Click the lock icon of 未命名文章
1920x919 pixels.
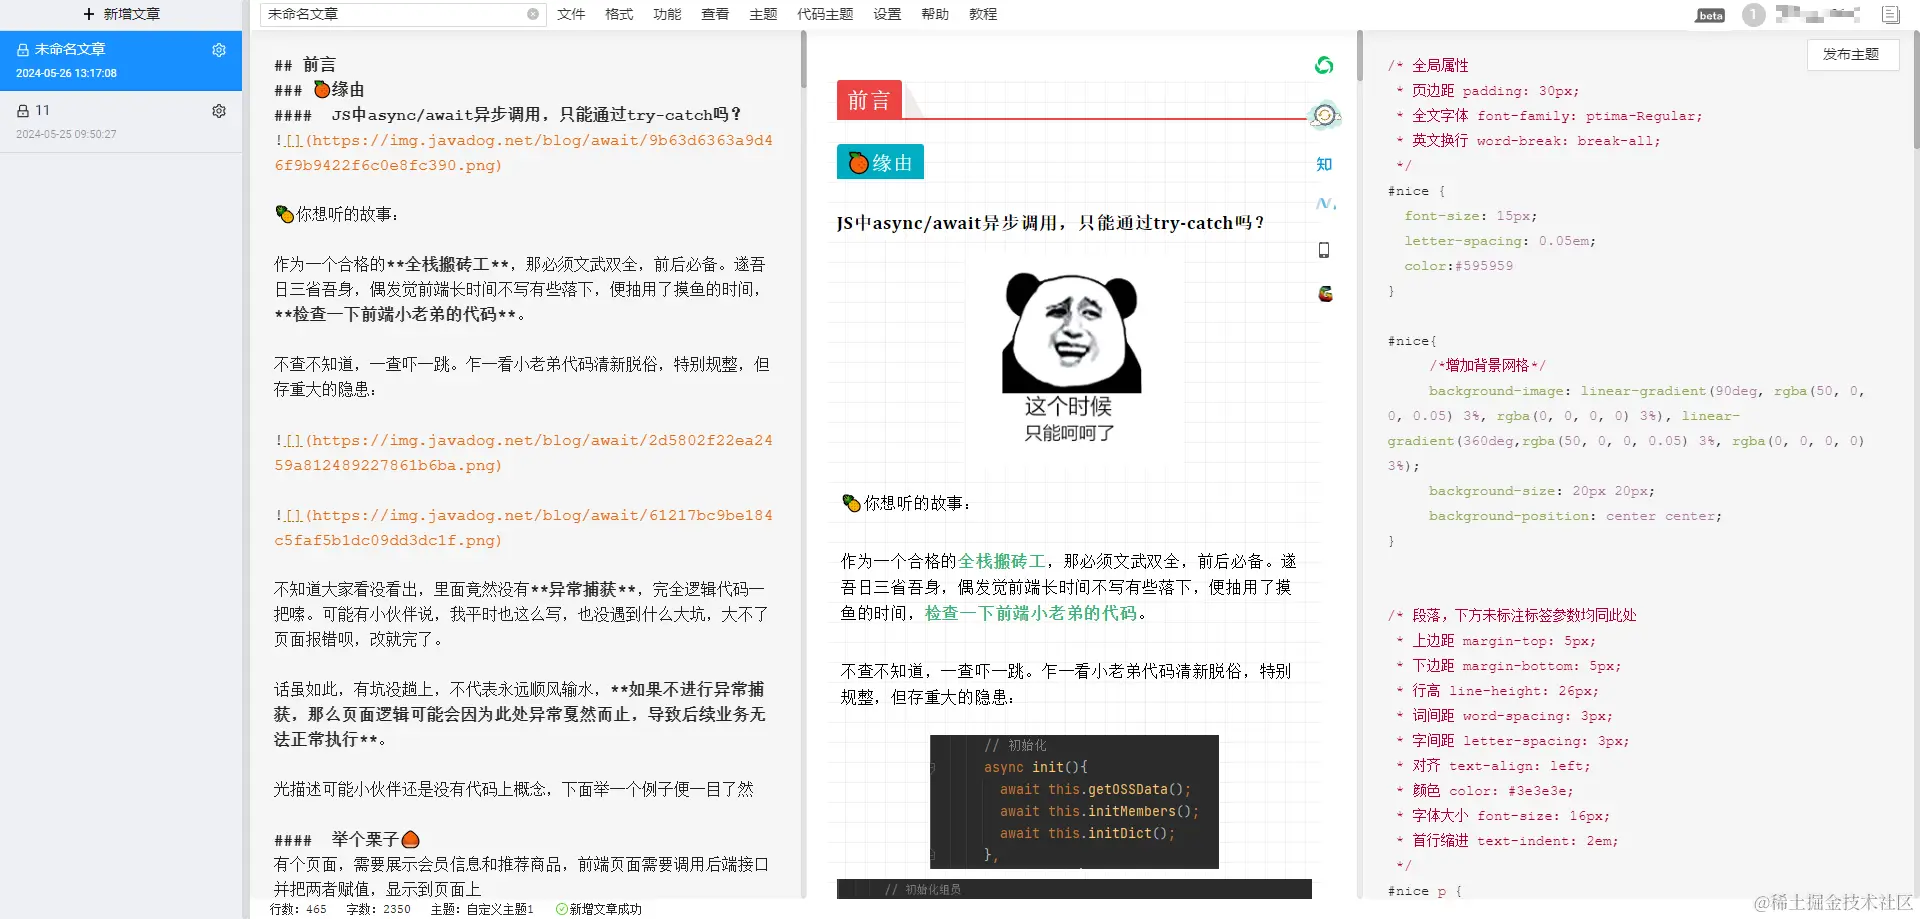(23, 50)
